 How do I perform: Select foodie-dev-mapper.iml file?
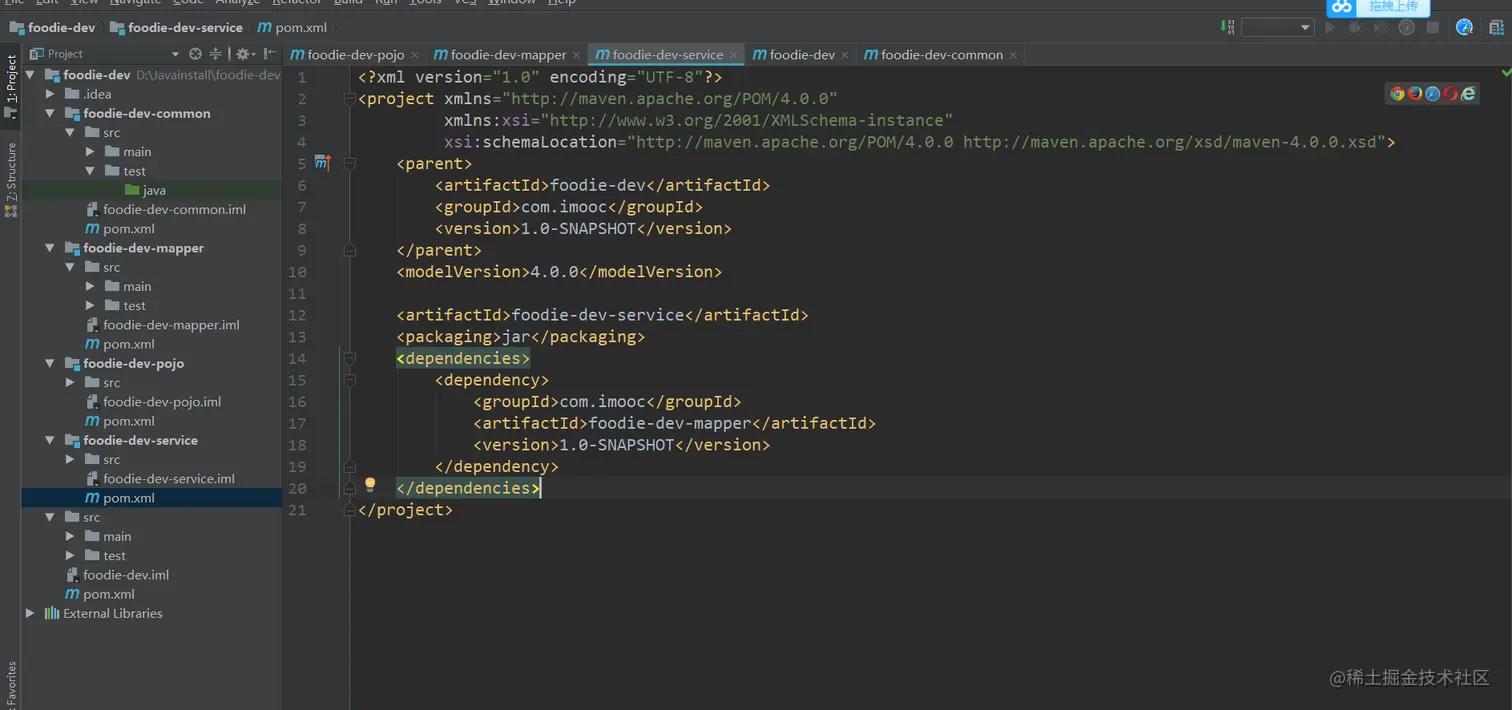163,325
